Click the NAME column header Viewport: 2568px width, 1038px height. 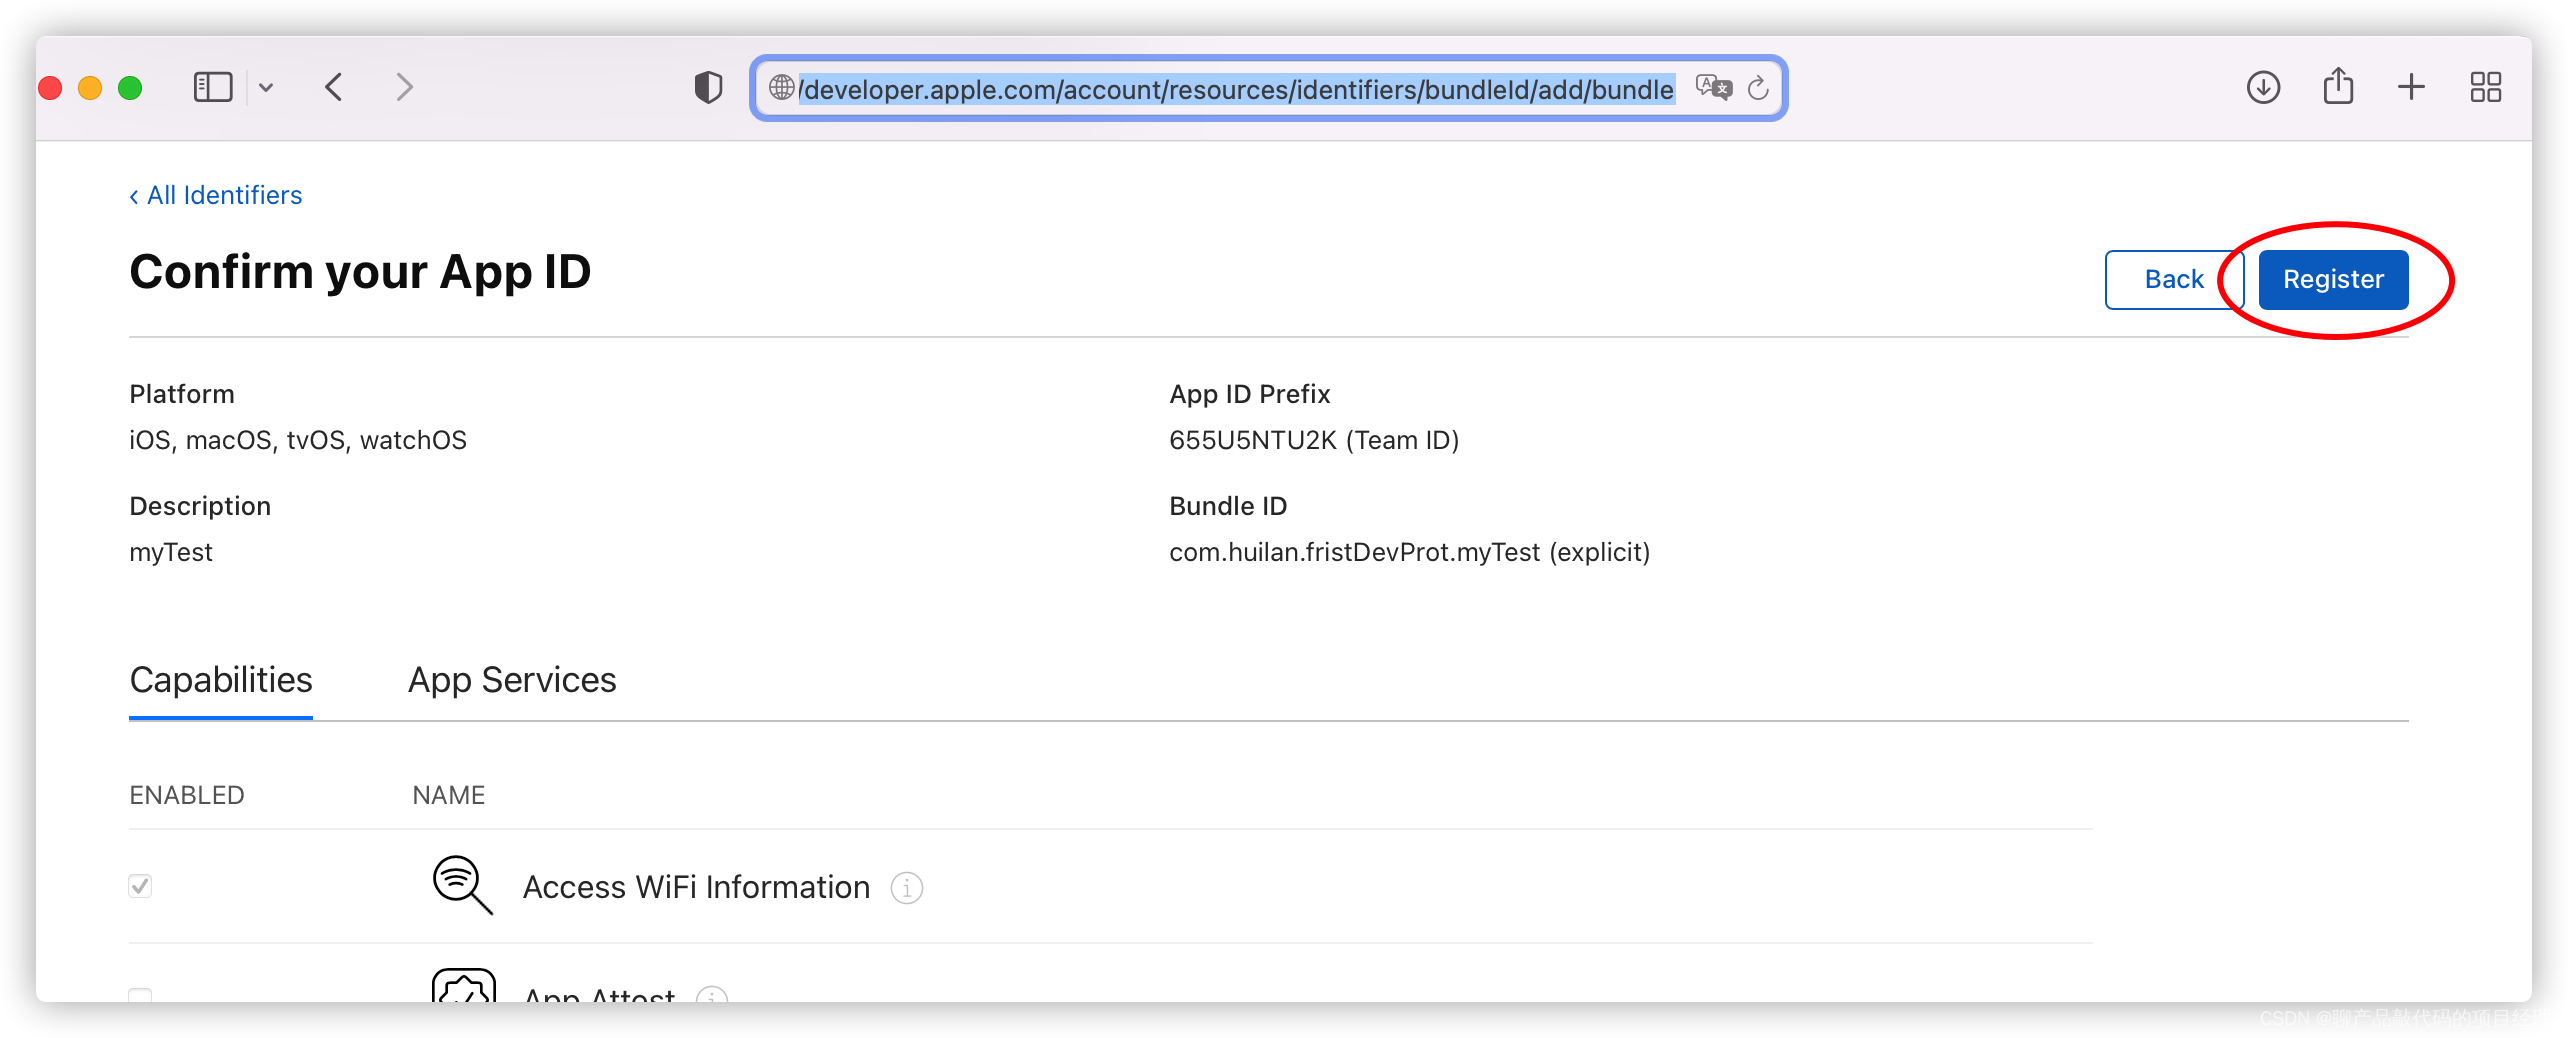448,795
